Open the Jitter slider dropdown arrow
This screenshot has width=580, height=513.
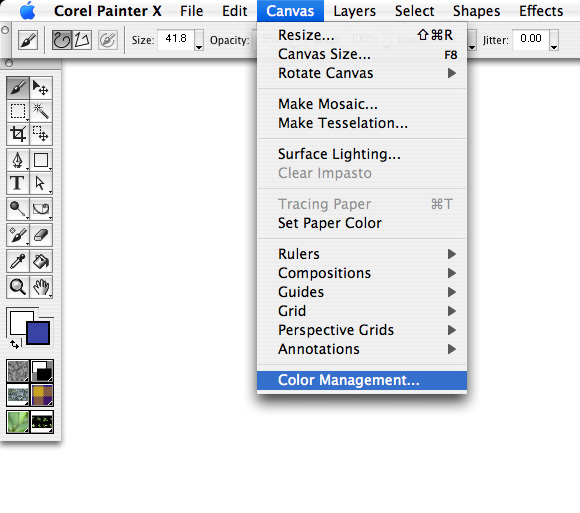click(554, 40)
